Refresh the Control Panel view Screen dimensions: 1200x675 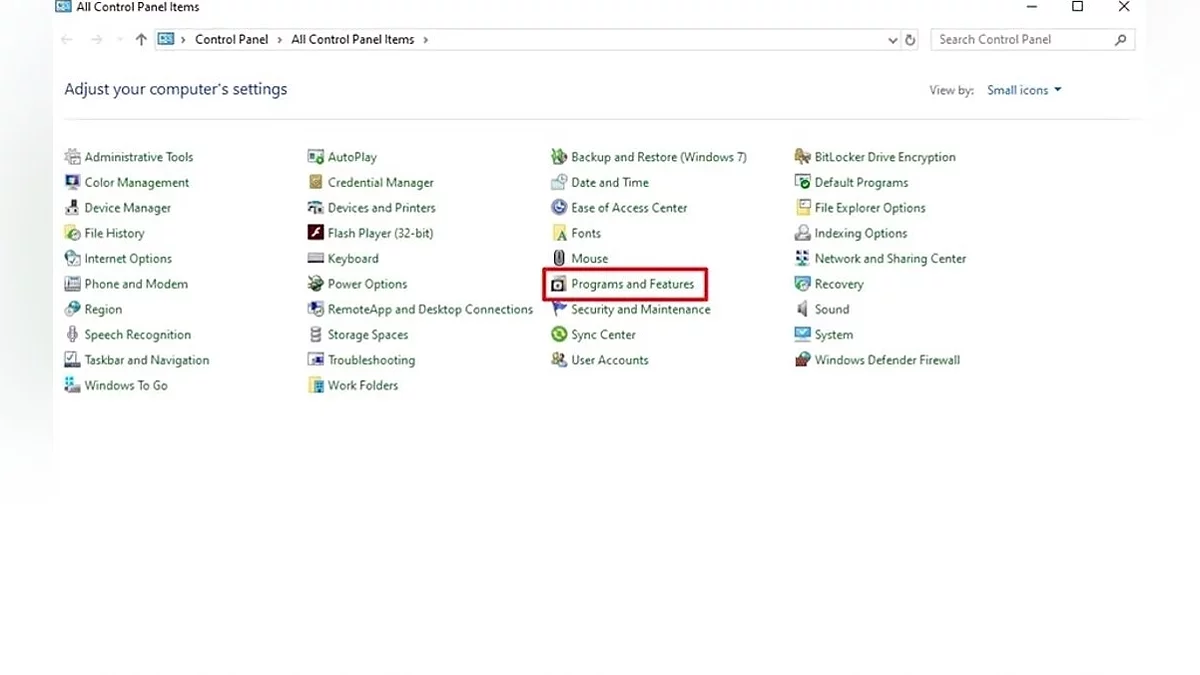click(910, 40)
